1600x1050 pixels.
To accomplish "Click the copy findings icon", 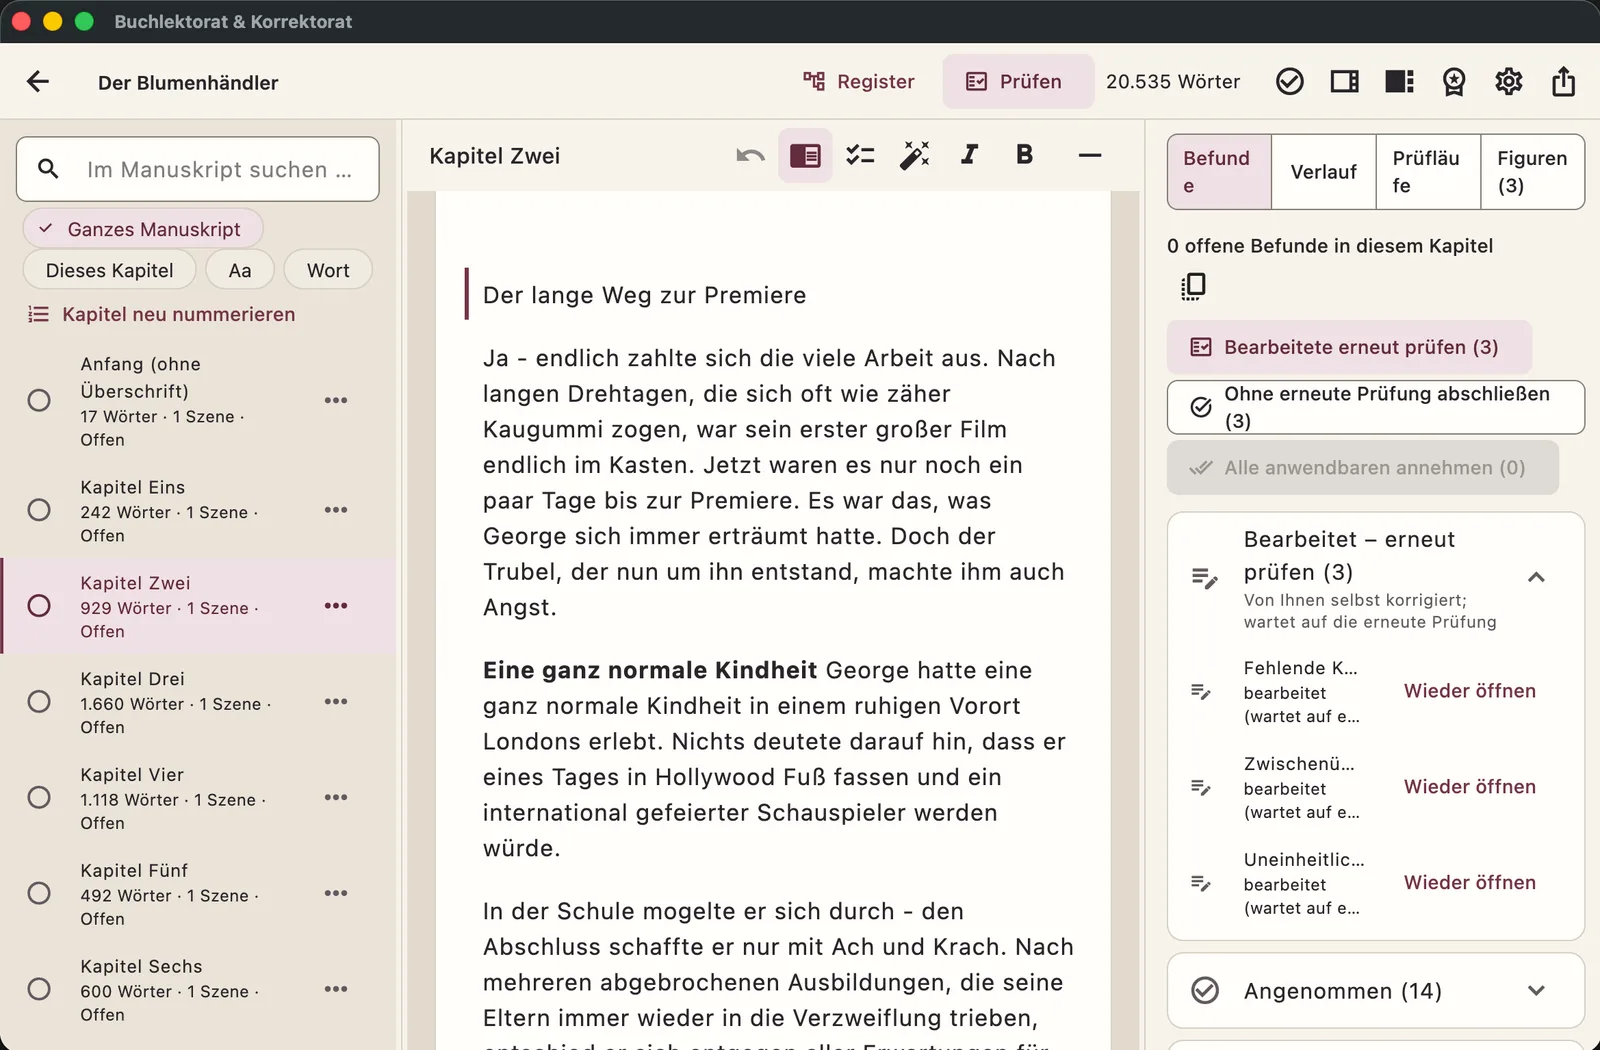I will pyautogui.click(x=1193, y=287).
